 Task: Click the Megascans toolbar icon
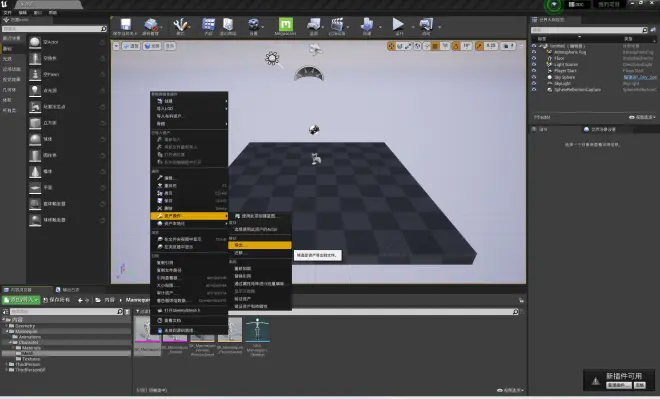(x=285, y=26)
